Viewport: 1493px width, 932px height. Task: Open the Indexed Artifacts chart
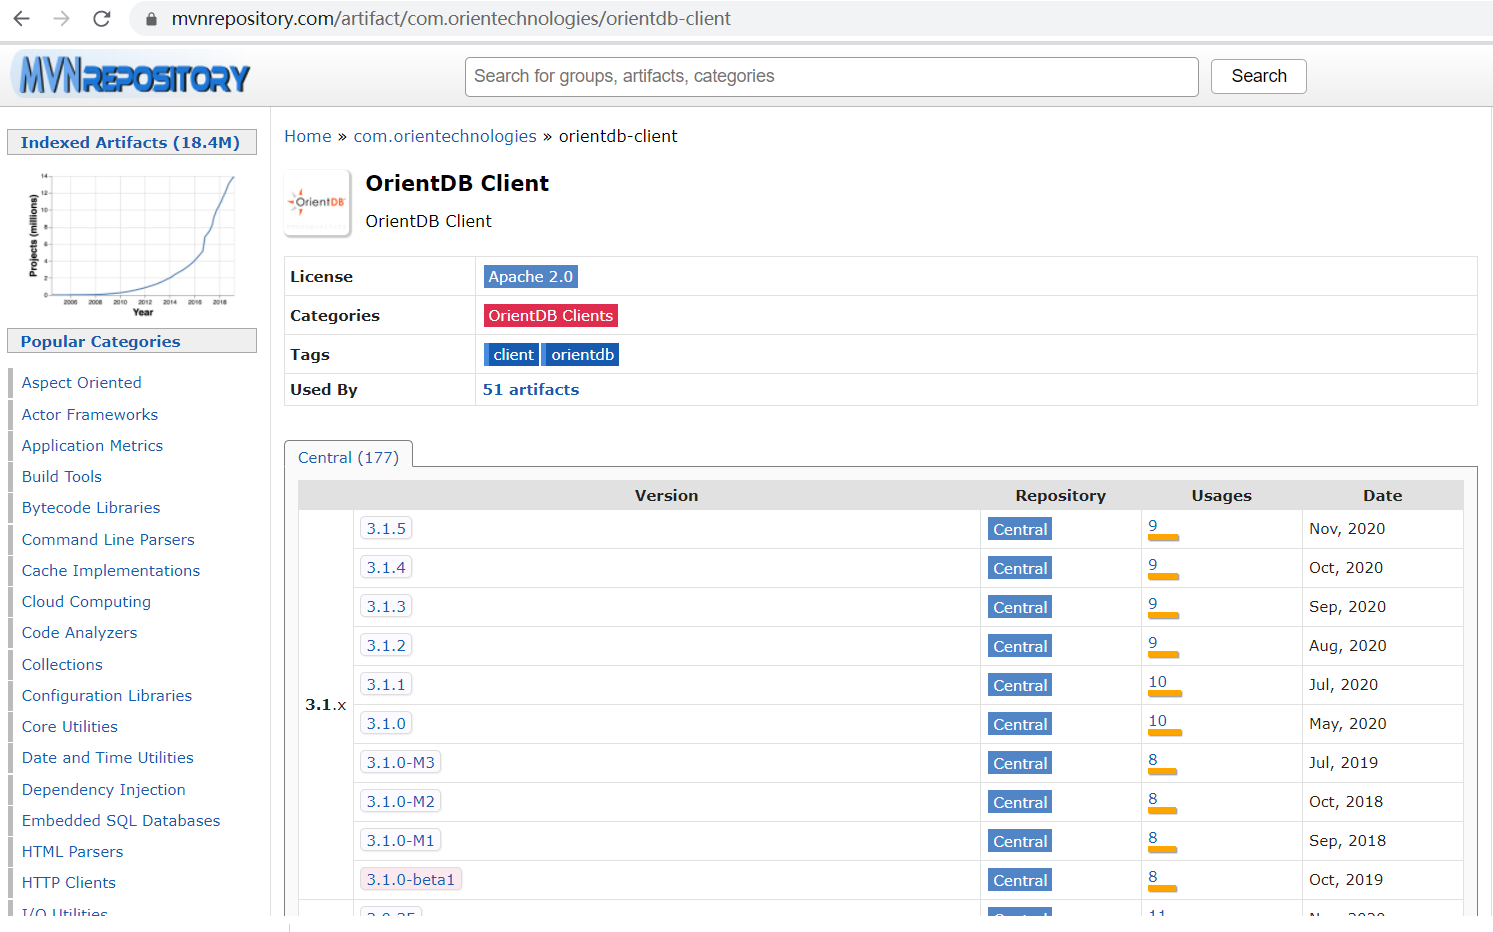click(x=133, y=244)
